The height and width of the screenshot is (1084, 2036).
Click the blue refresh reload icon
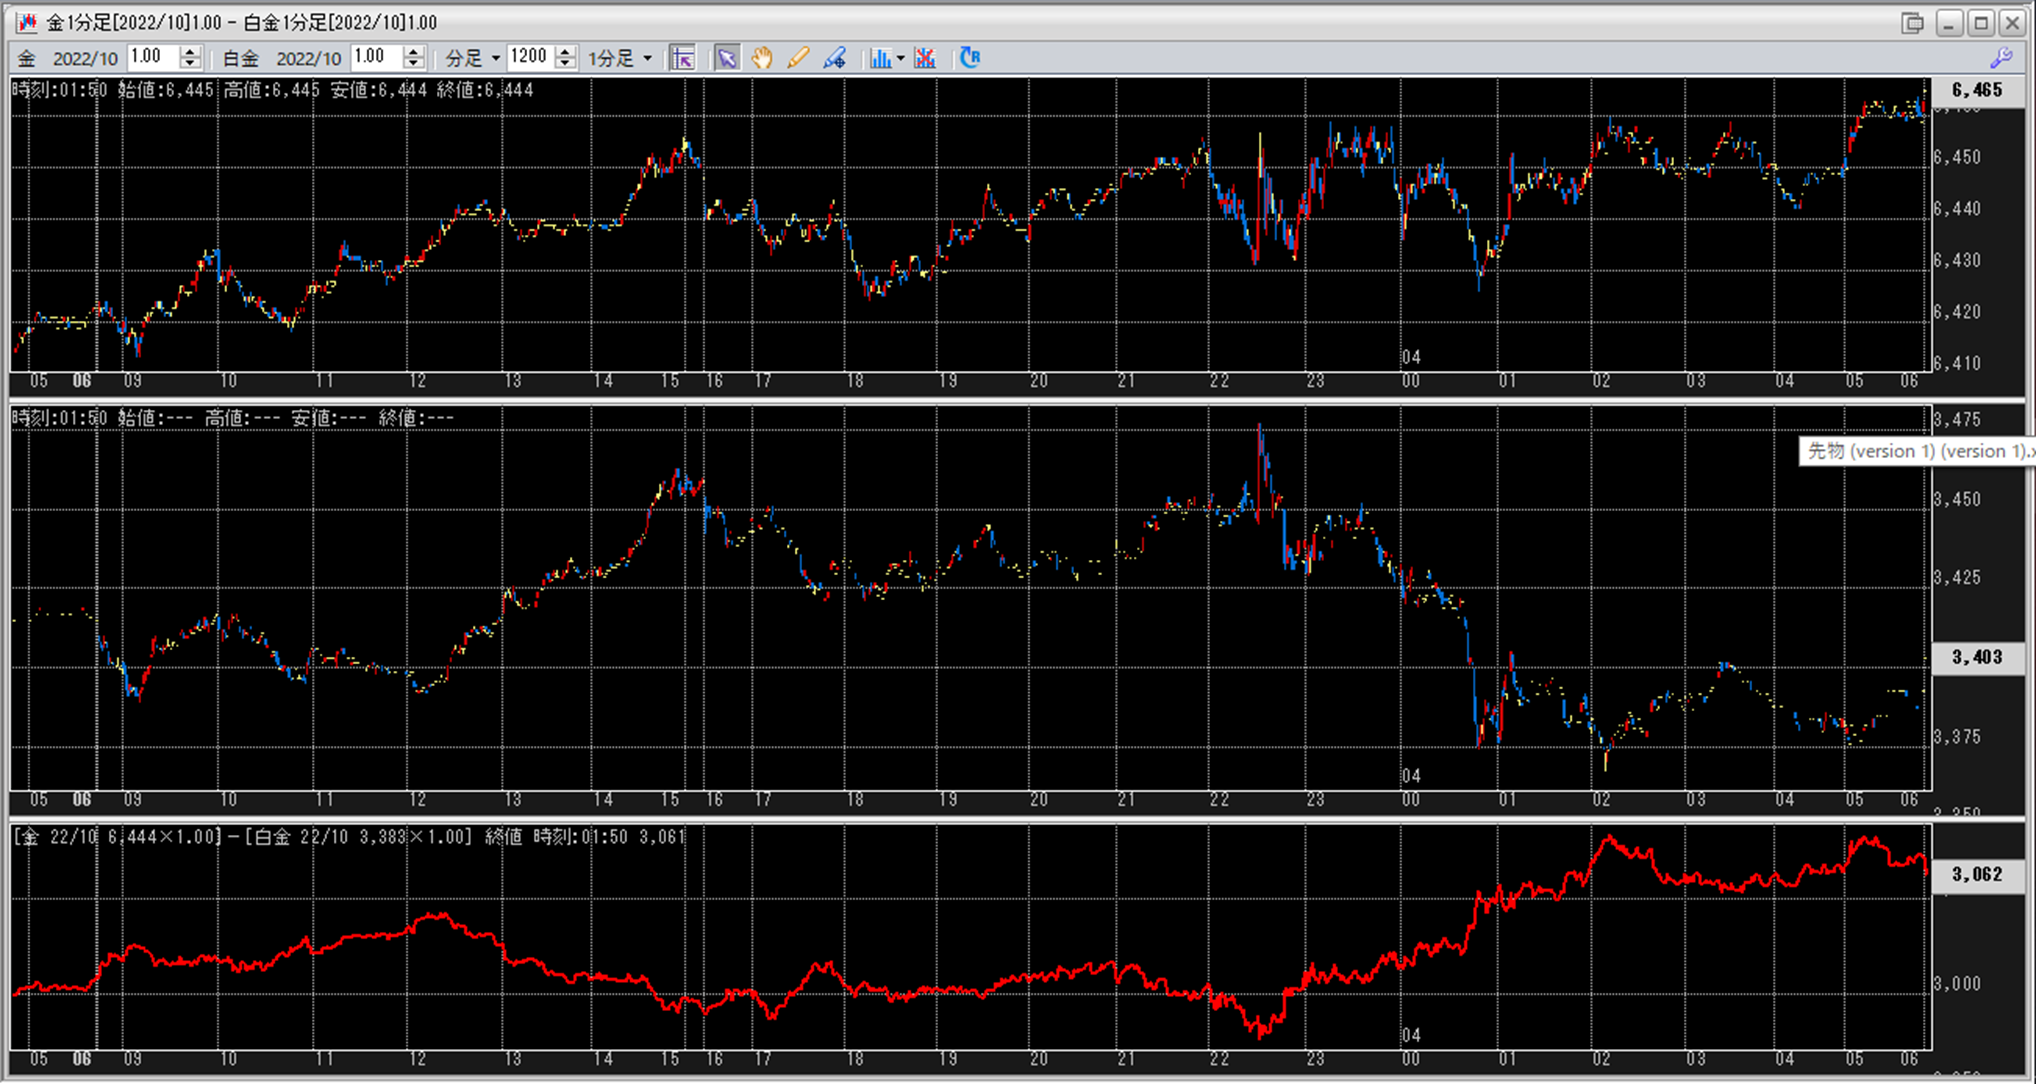tap(969, 58)
